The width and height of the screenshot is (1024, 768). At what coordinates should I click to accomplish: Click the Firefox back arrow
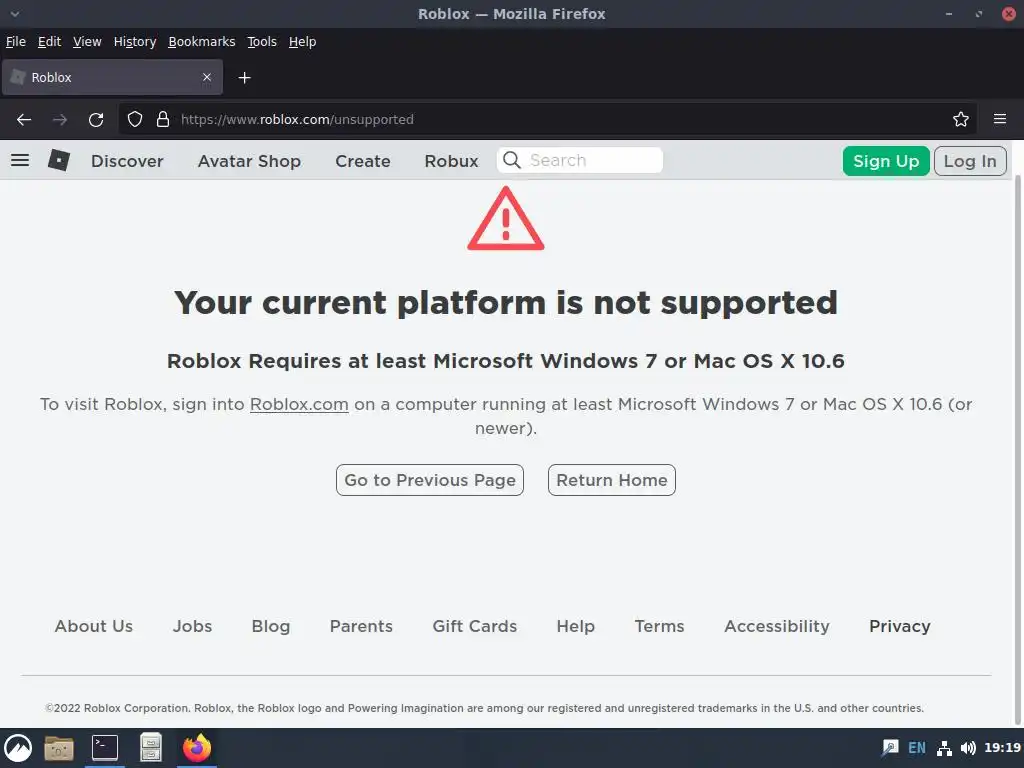24,120
